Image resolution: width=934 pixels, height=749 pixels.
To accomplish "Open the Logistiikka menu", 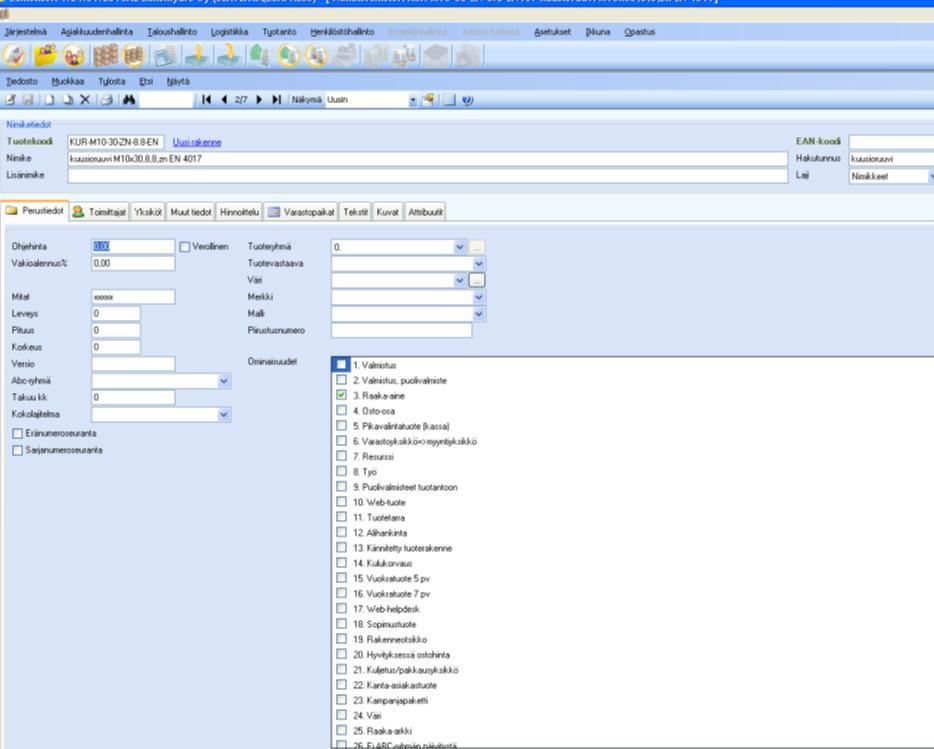I will [x=229, y=32].
